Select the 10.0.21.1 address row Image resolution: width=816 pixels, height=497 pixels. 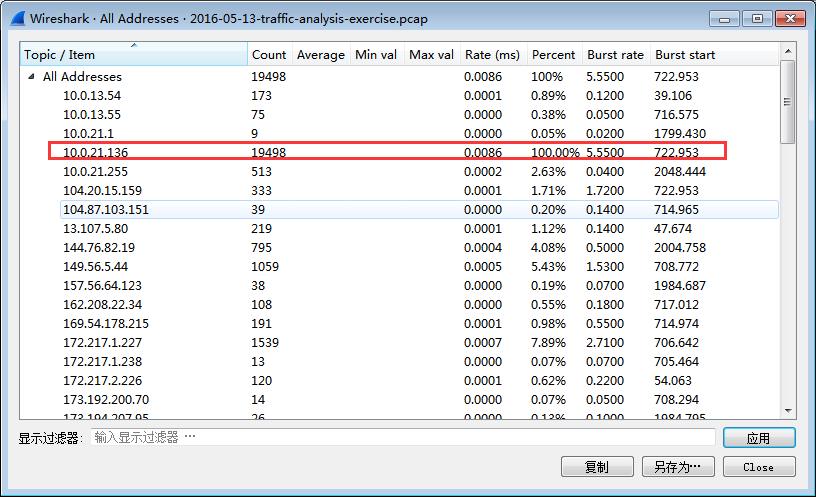pyautogui.click(x=399, y=134)
